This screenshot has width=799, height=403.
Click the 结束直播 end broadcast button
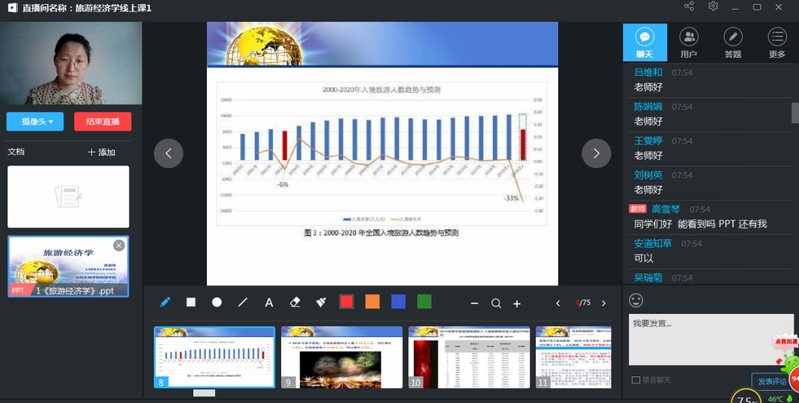click(102, 122)
